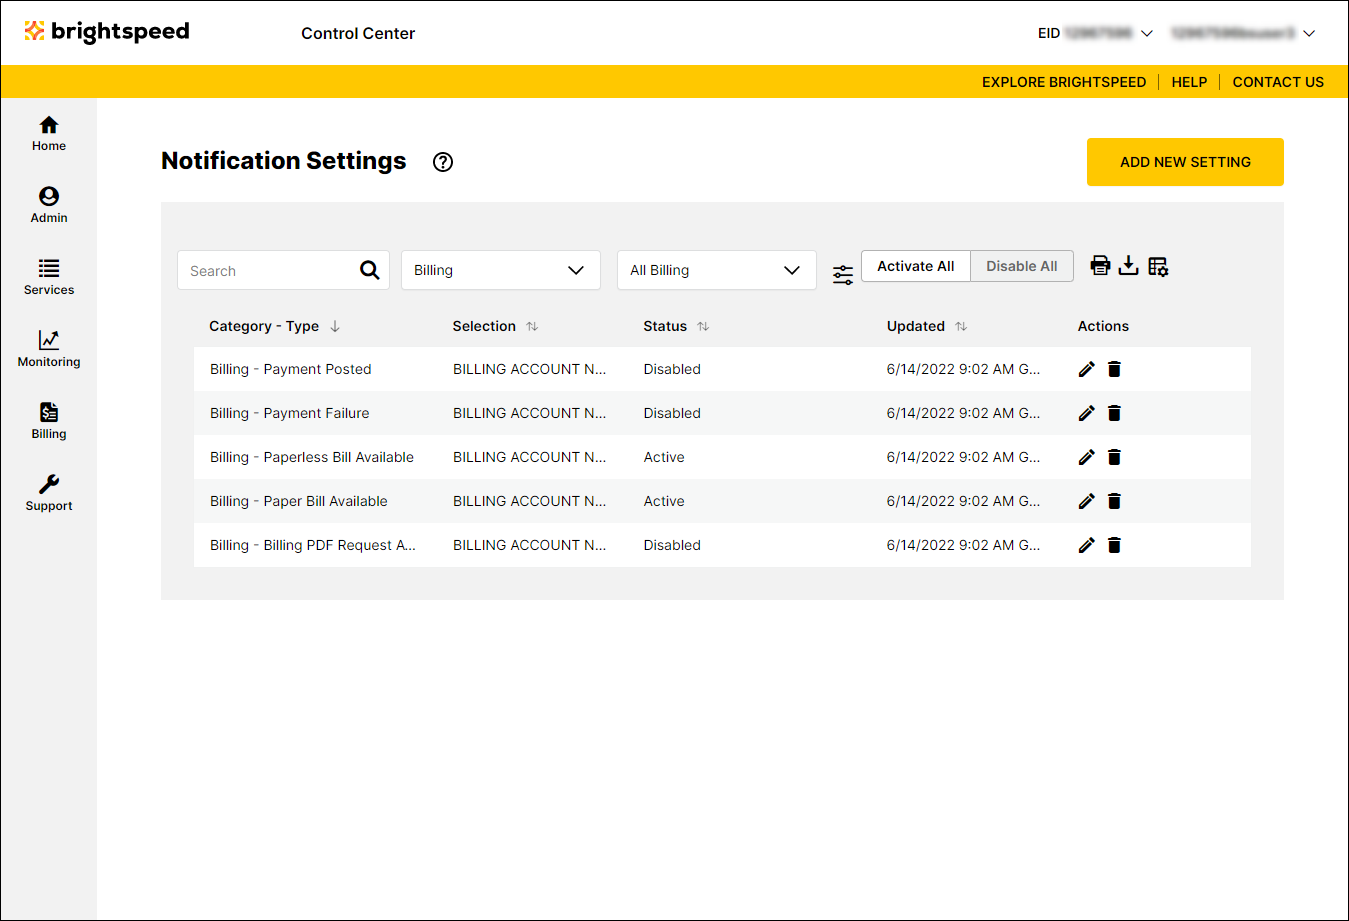The image size is (1349, 921).
Task: Click Disable All toggle button
Action: coord(1022,266)
